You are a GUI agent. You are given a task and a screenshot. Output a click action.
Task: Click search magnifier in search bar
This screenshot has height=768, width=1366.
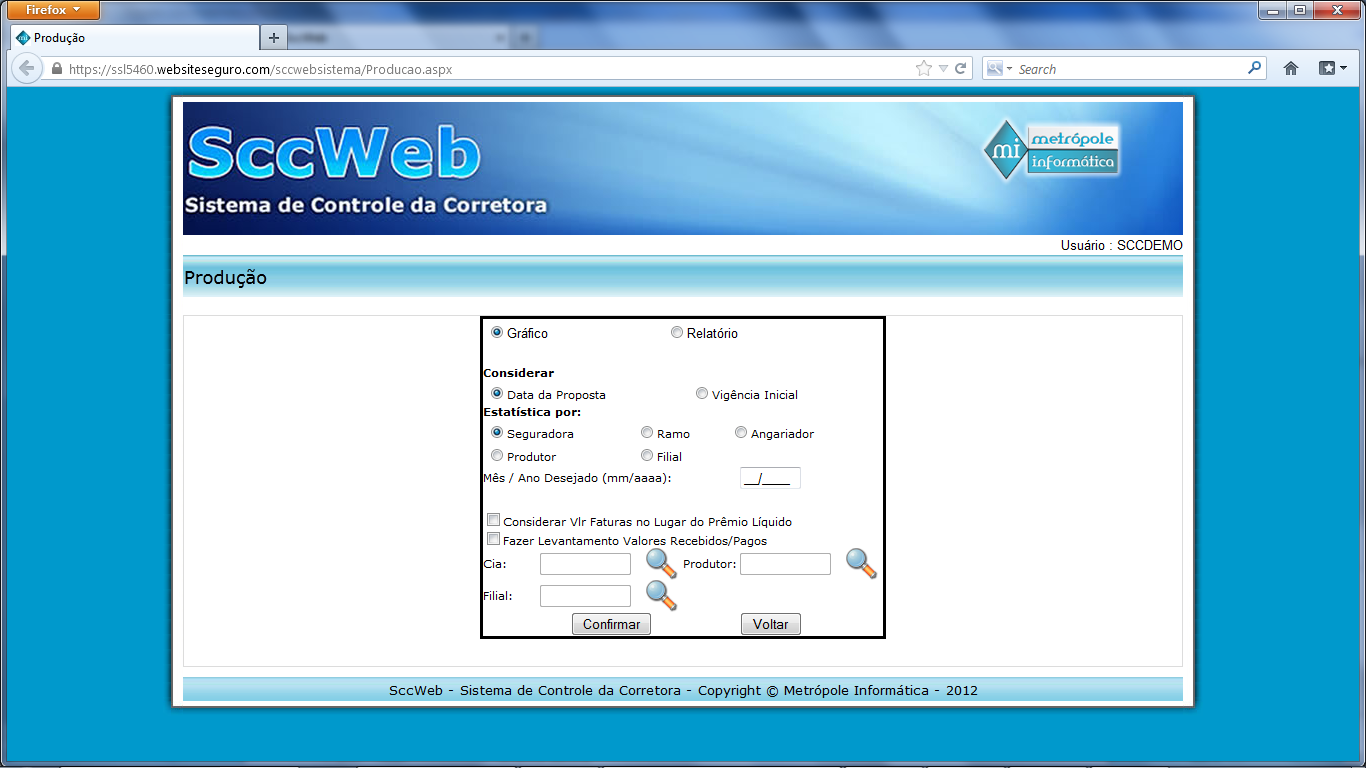(x=1255, y=68)
